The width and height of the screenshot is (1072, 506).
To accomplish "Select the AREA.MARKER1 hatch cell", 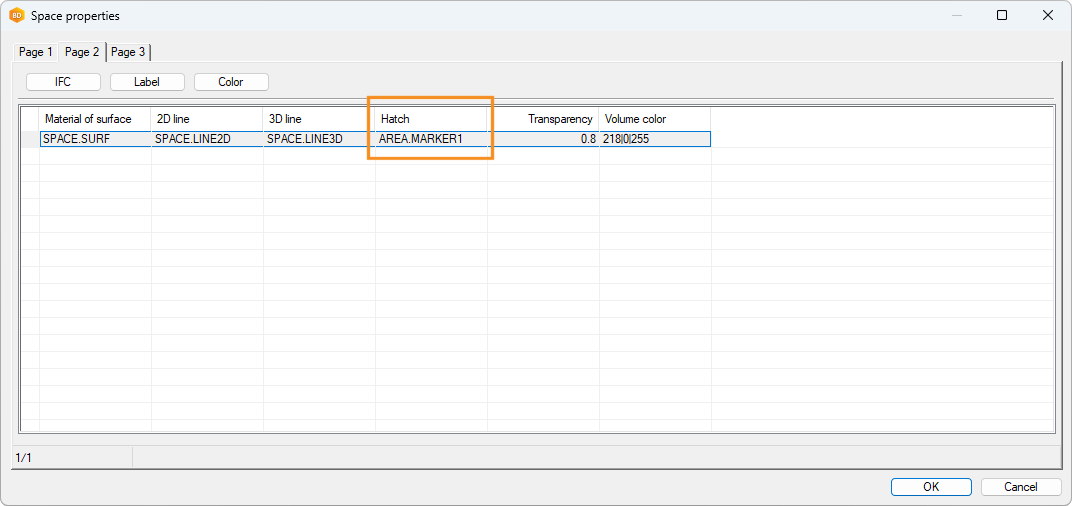I will pyautogui.click(x=431, y=139).
